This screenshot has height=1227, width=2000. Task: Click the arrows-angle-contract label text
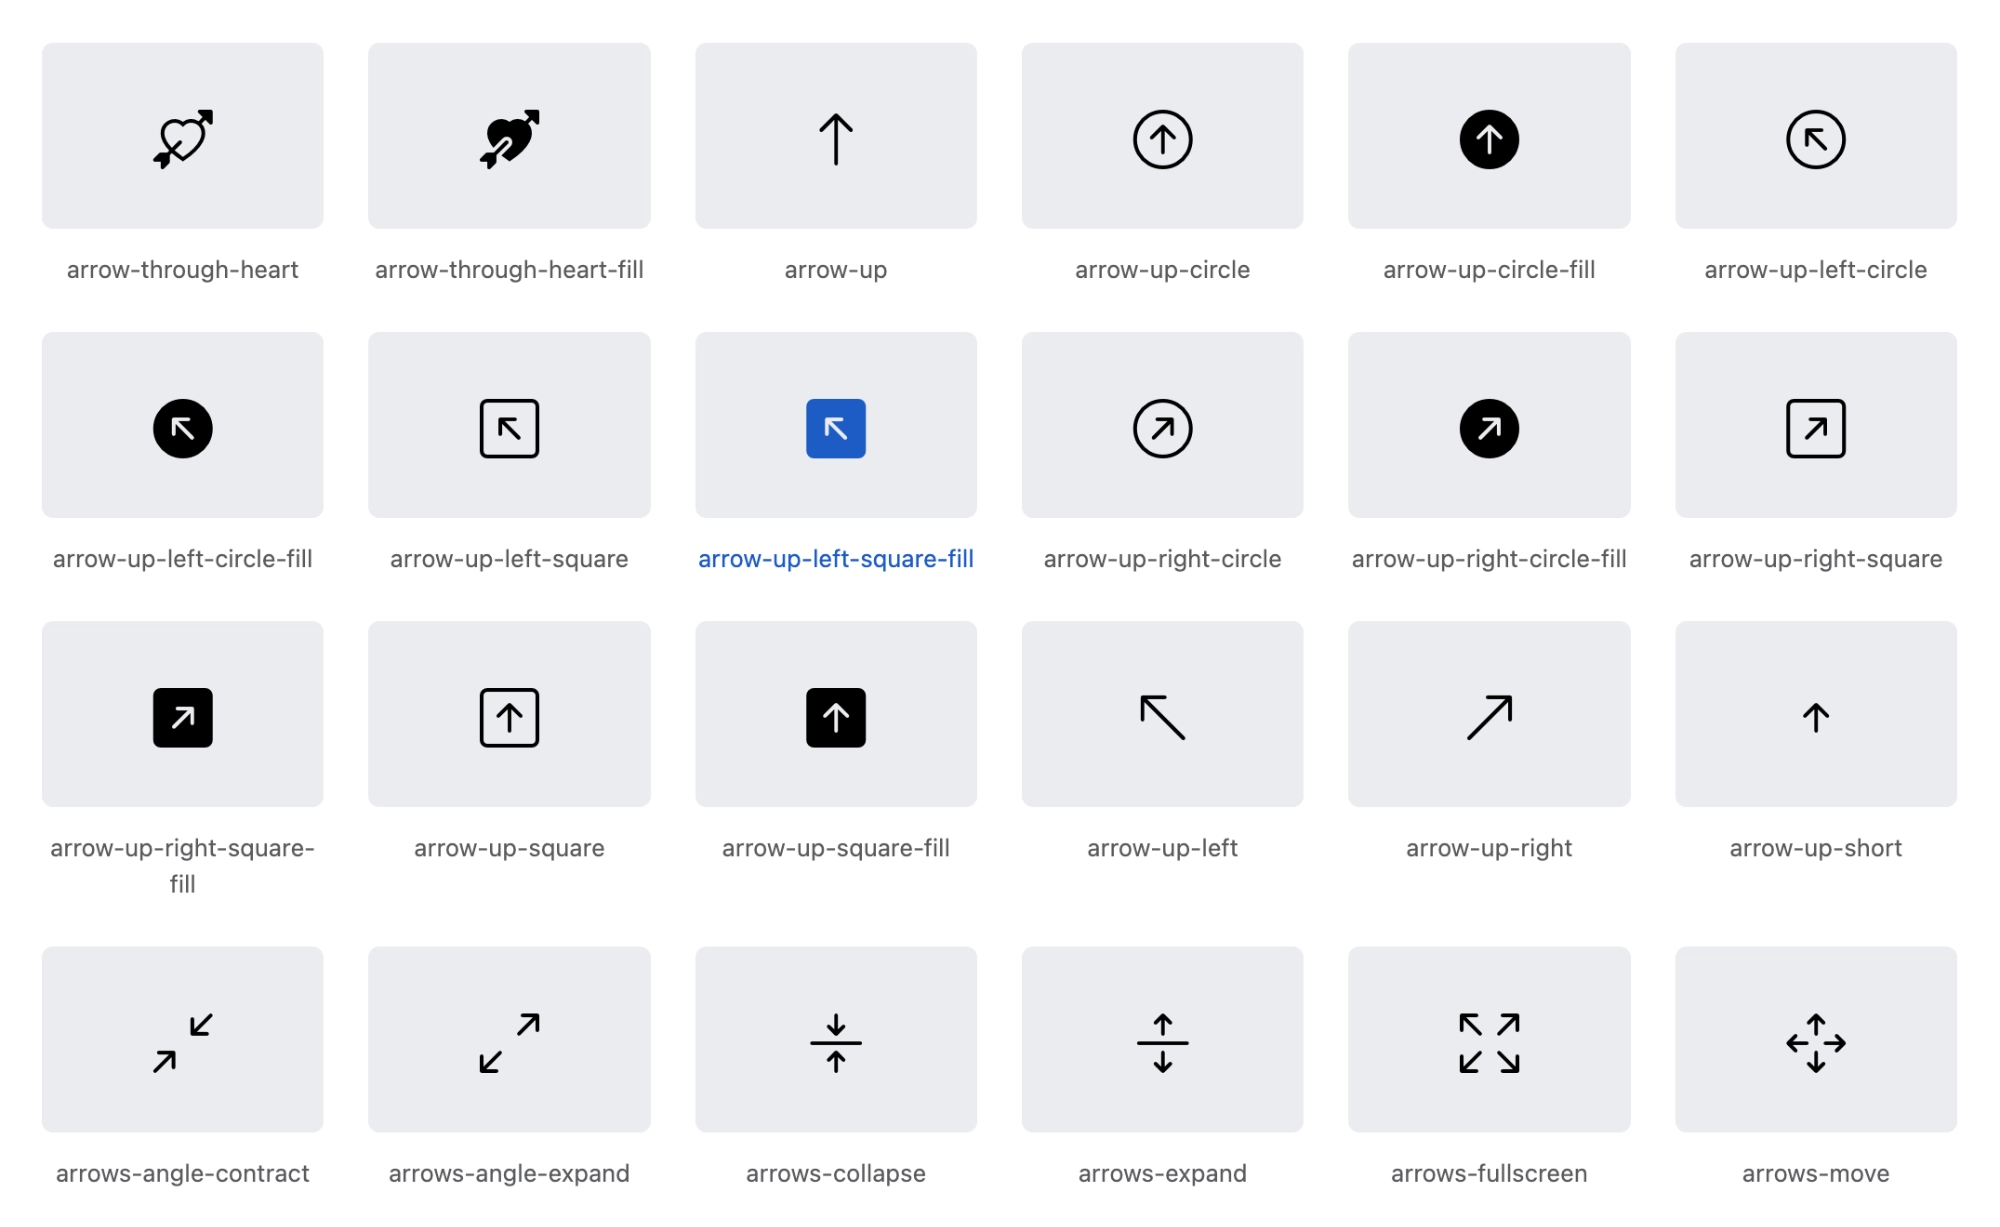pyautogui.click(x=182, y=1173)
